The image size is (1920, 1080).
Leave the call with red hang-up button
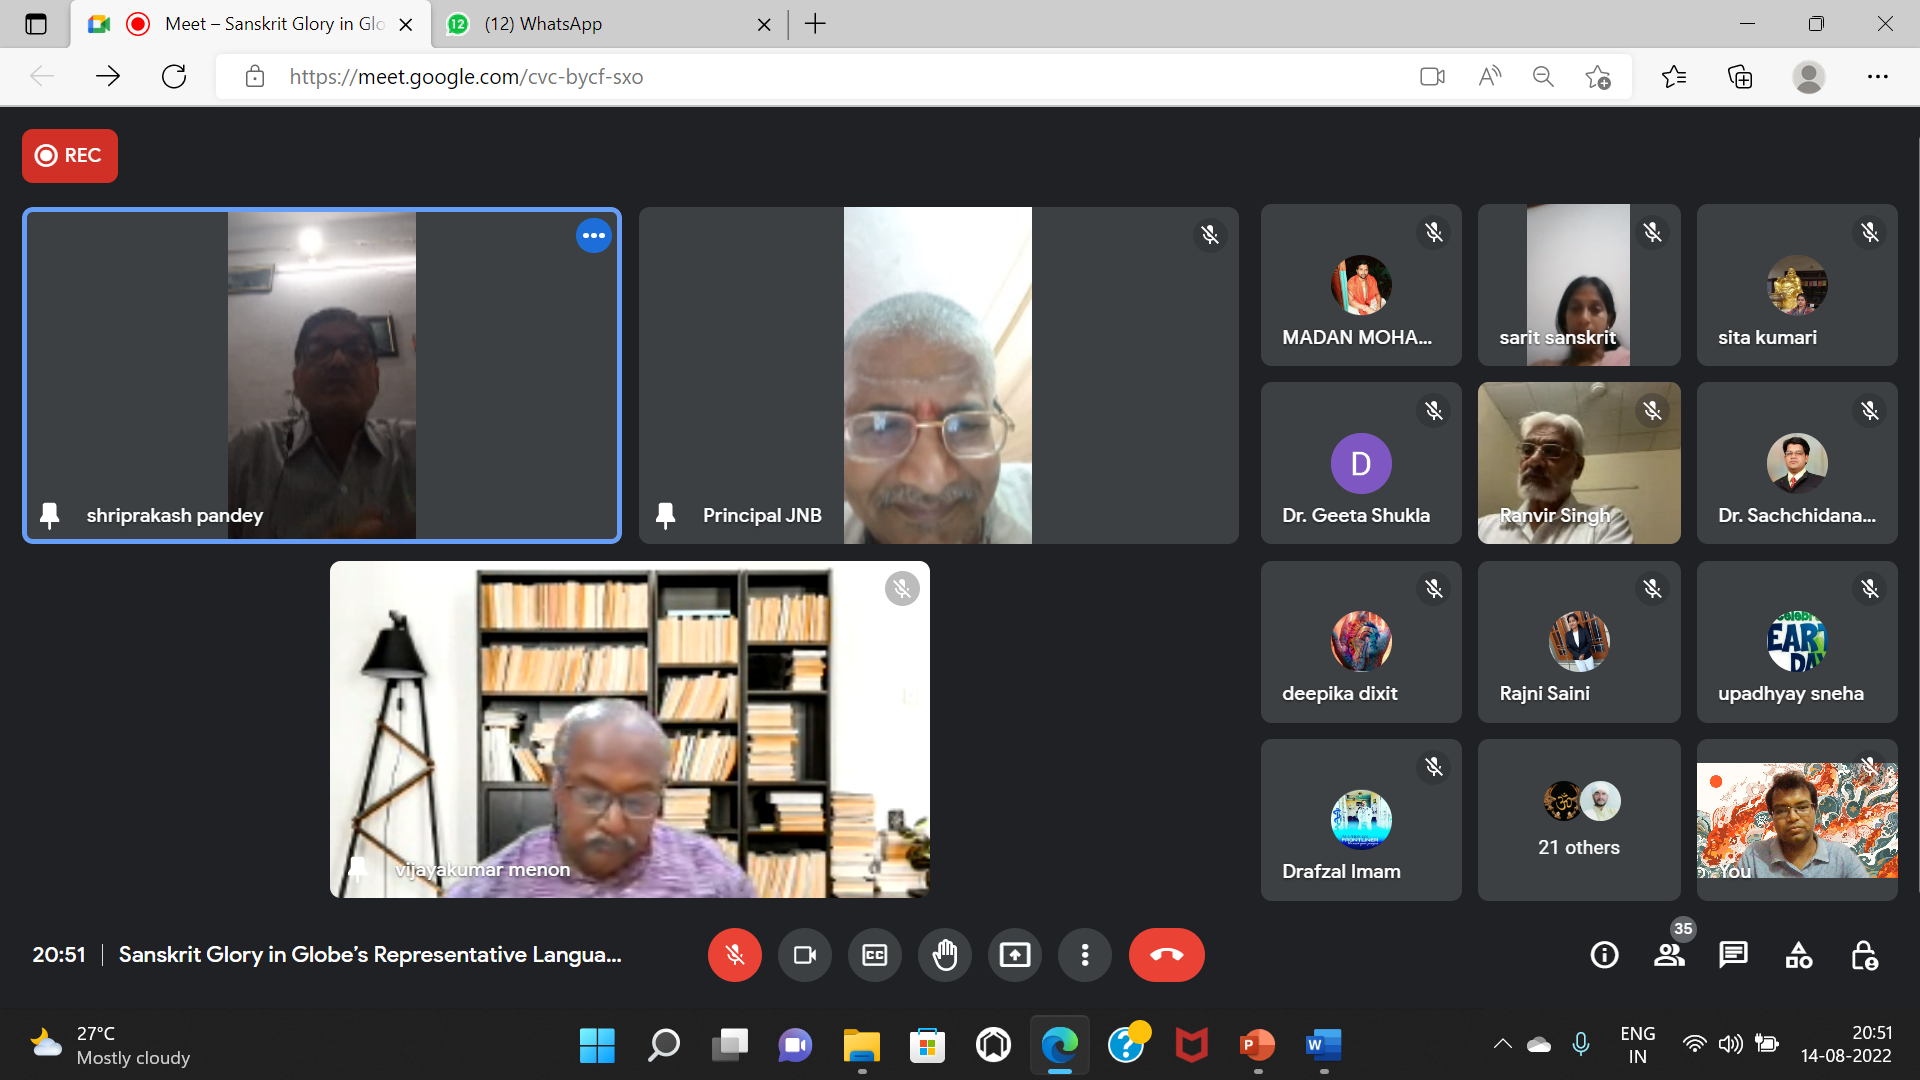(x=1166, y=955)
